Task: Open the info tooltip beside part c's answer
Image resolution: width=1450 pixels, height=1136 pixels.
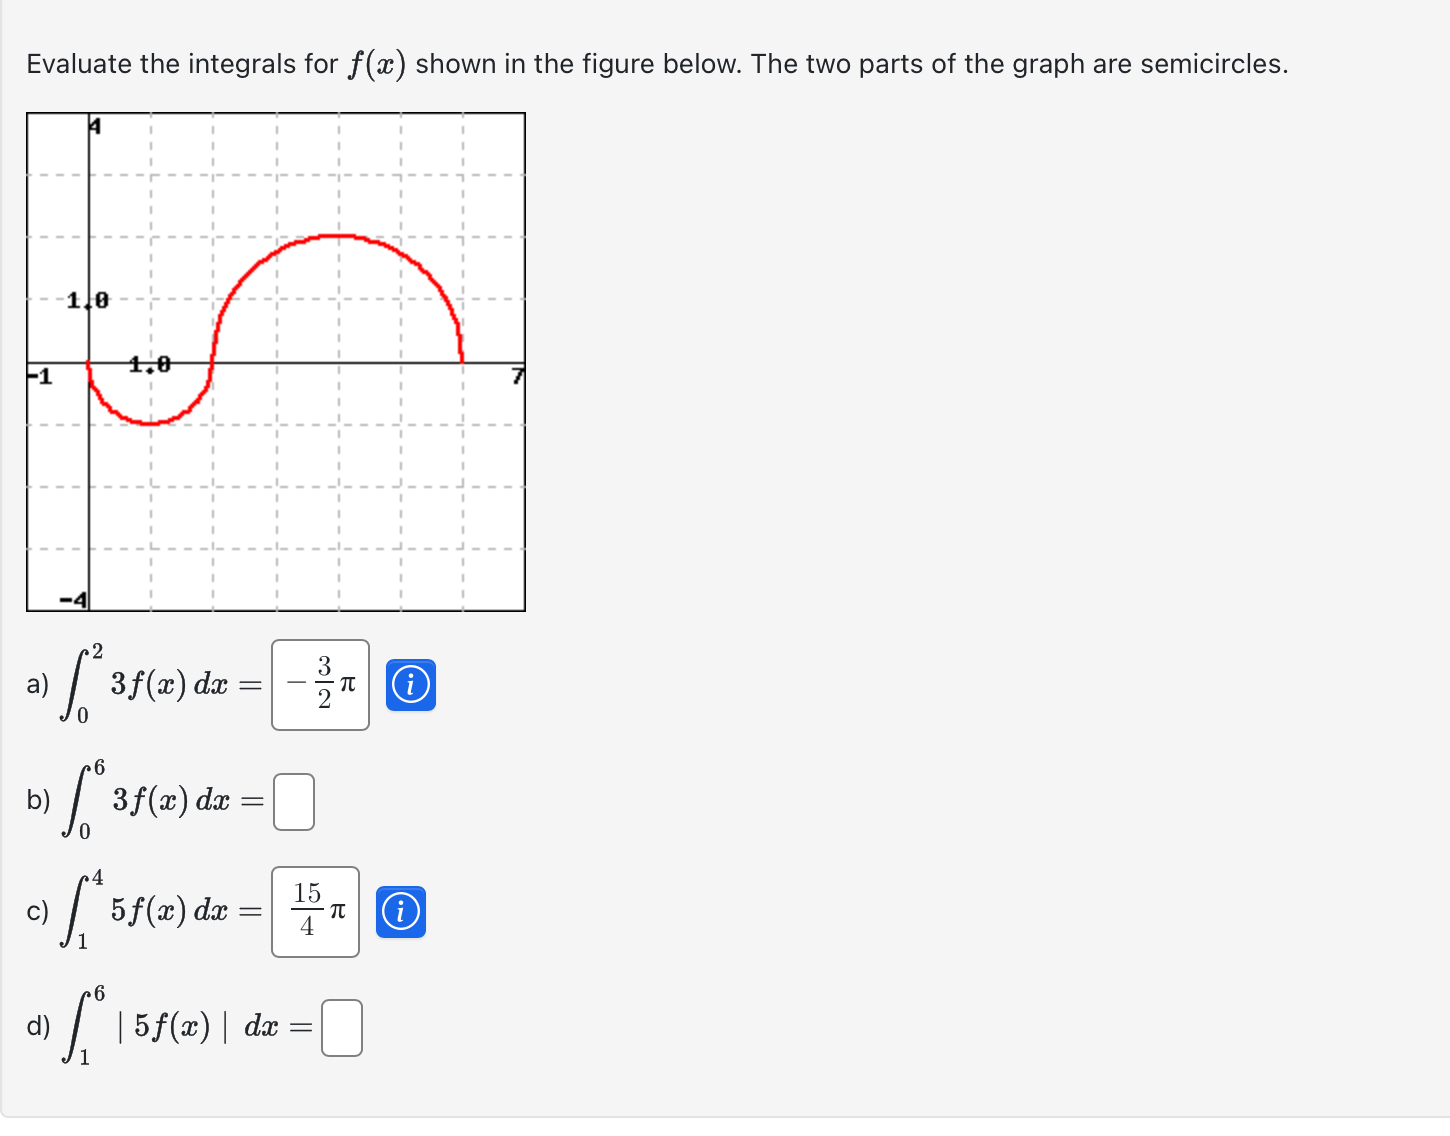Action: (x=401, y=912)
